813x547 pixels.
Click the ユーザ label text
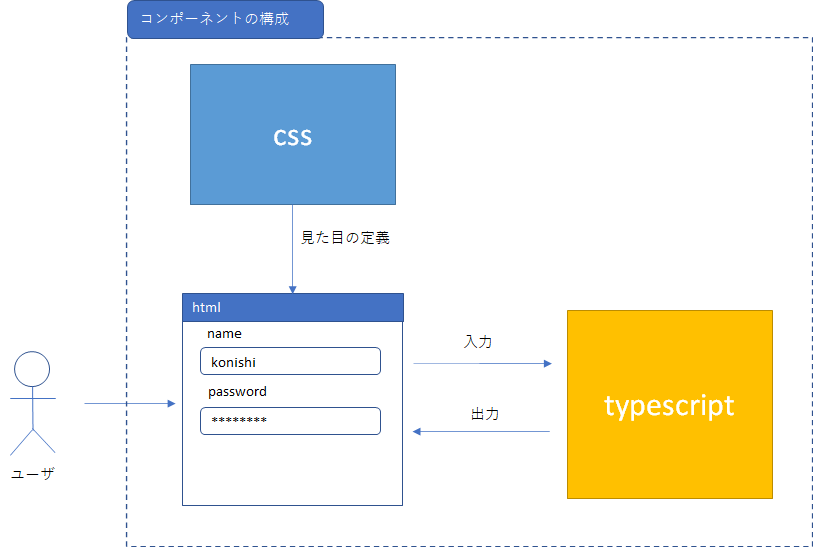pos(33,473)
